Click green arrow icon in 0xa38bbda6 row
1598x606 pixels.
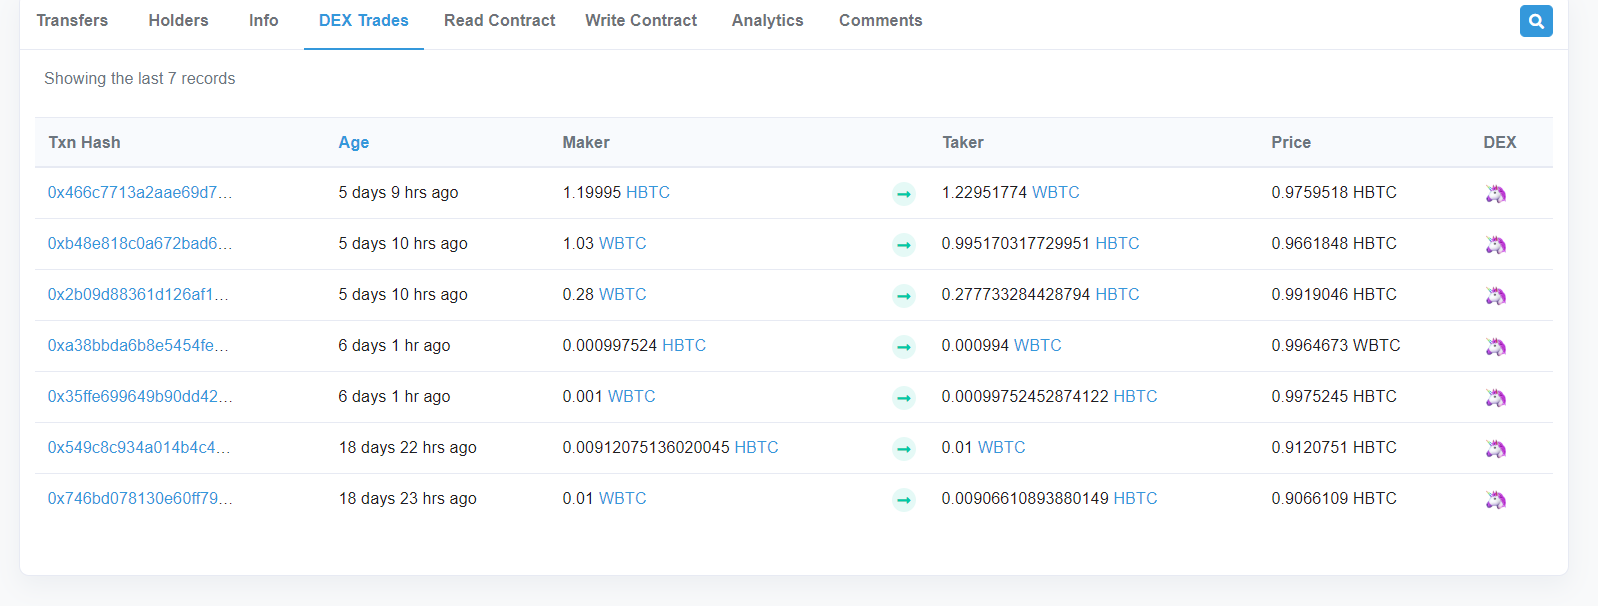pos(903,347)
